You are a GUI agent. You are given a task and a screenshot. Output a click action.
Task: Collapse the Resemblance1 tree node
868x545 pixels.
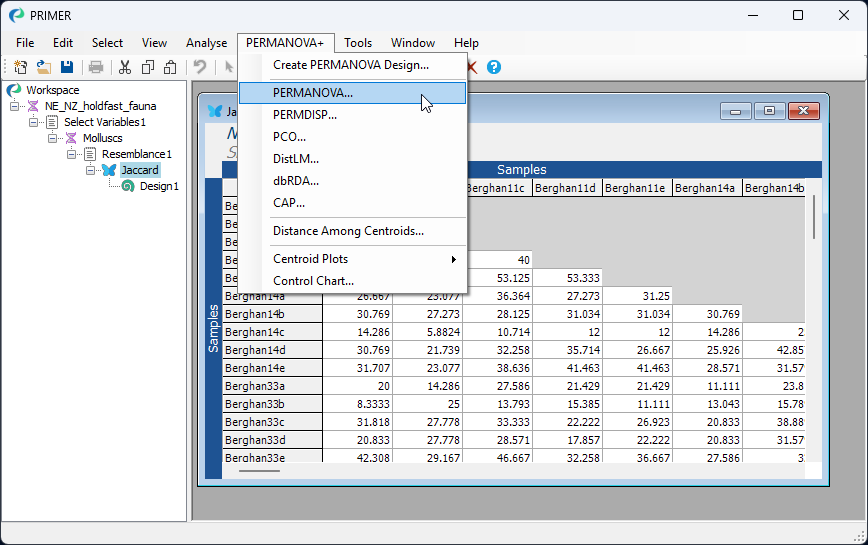coord(72,154)
